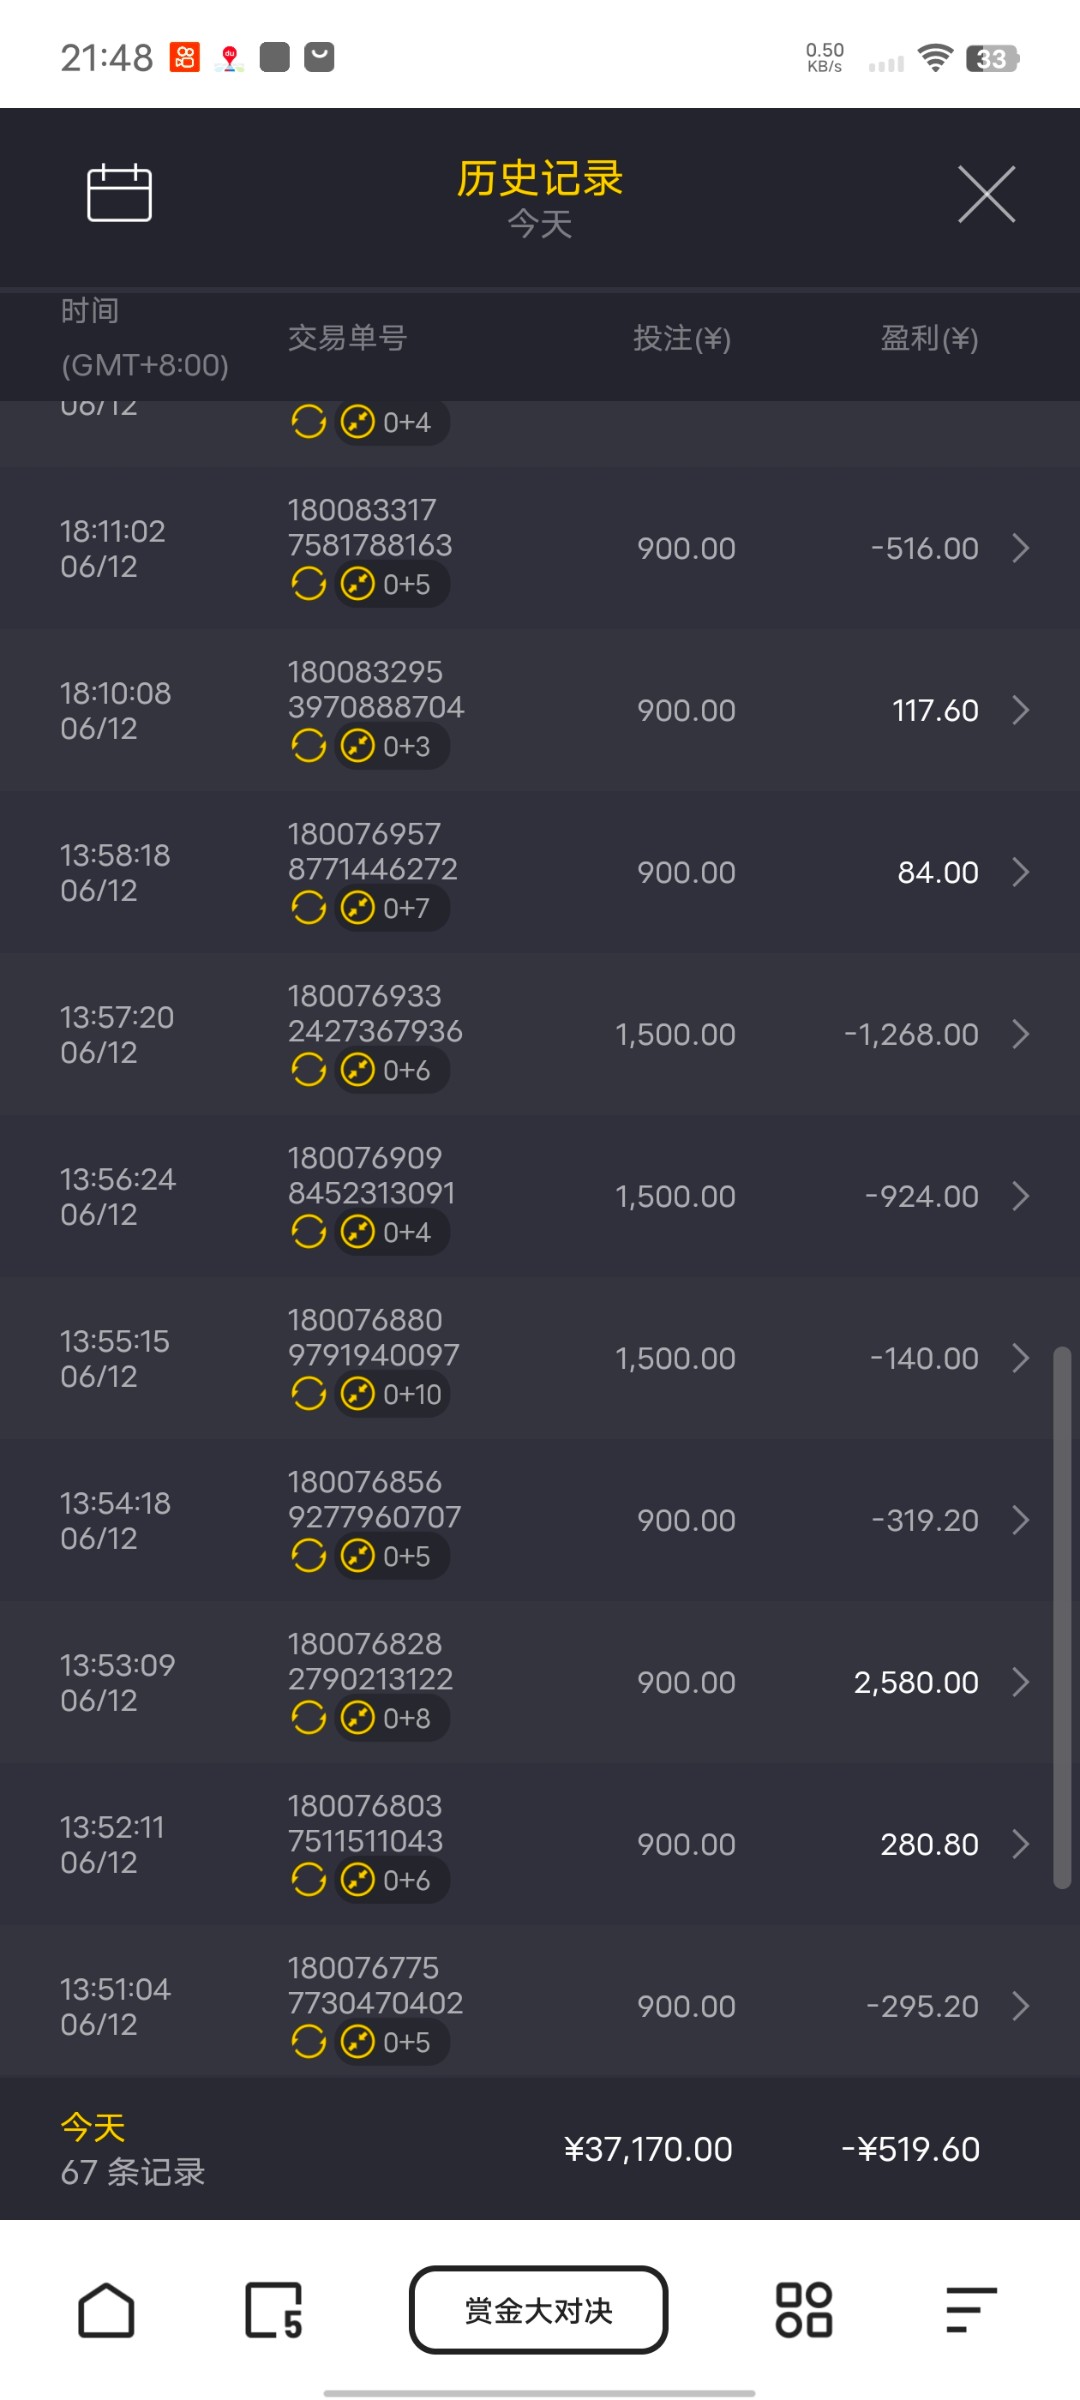Close the history records panel
The height and width of the screenshot is (2400, 1080).
[986, 194]
